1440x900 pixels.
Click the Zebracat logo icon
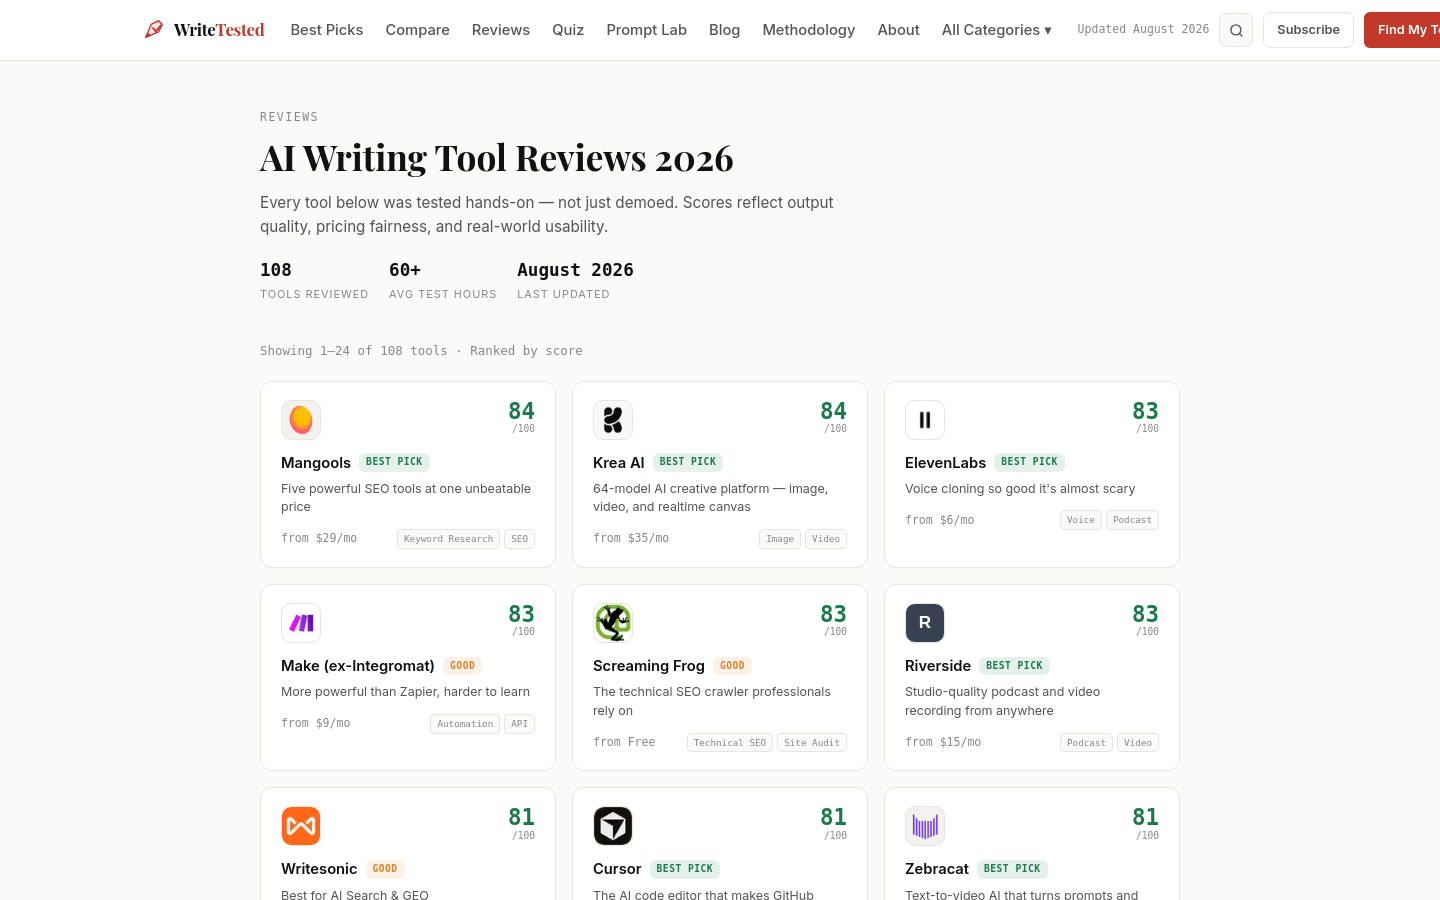[925, 826]
